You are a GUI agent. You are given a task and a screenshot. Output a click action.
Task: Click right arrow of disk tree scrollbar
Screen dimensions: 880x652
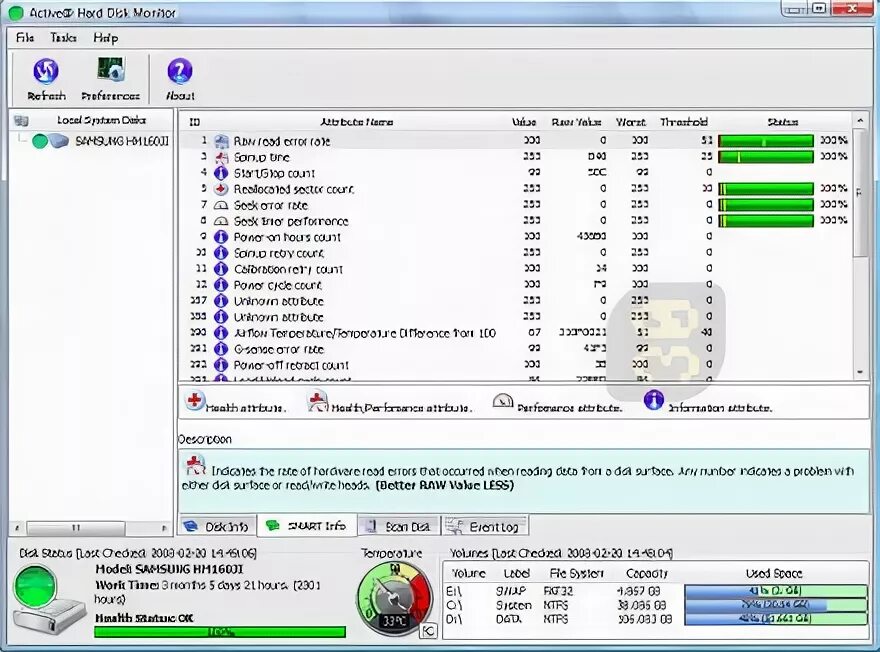tap(164, 528)
